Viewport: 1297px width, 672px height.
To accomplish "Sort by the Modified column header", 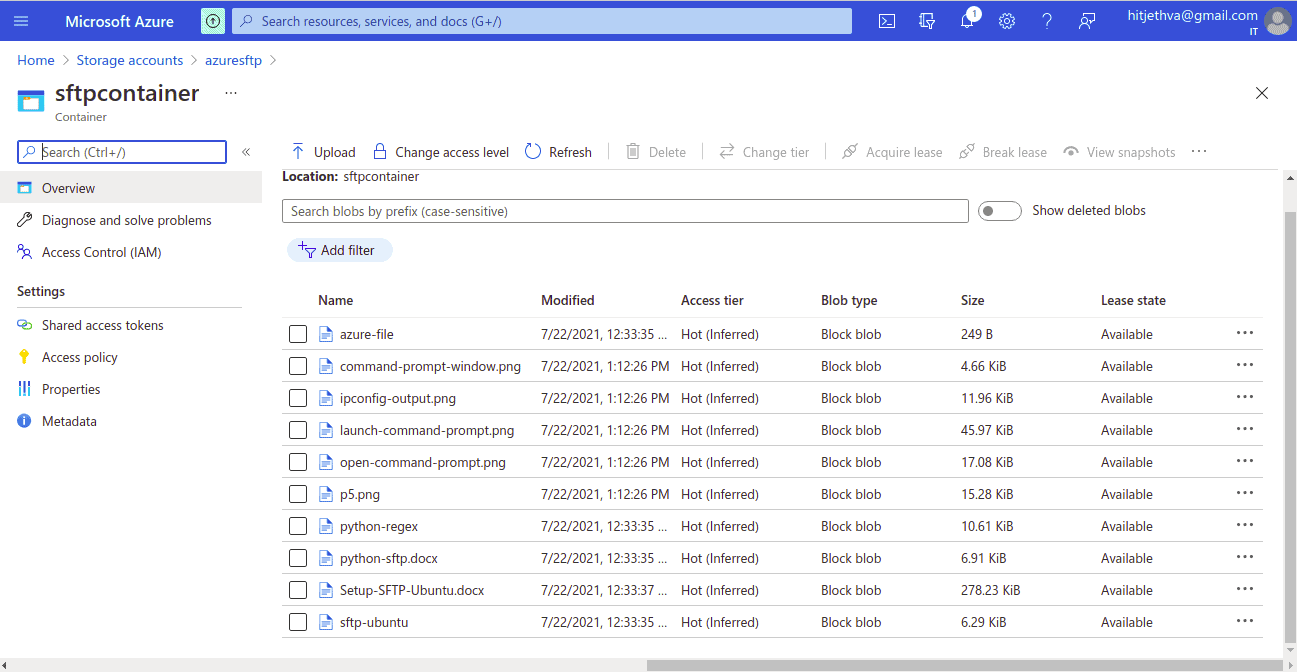I will (x=568, y=300).
